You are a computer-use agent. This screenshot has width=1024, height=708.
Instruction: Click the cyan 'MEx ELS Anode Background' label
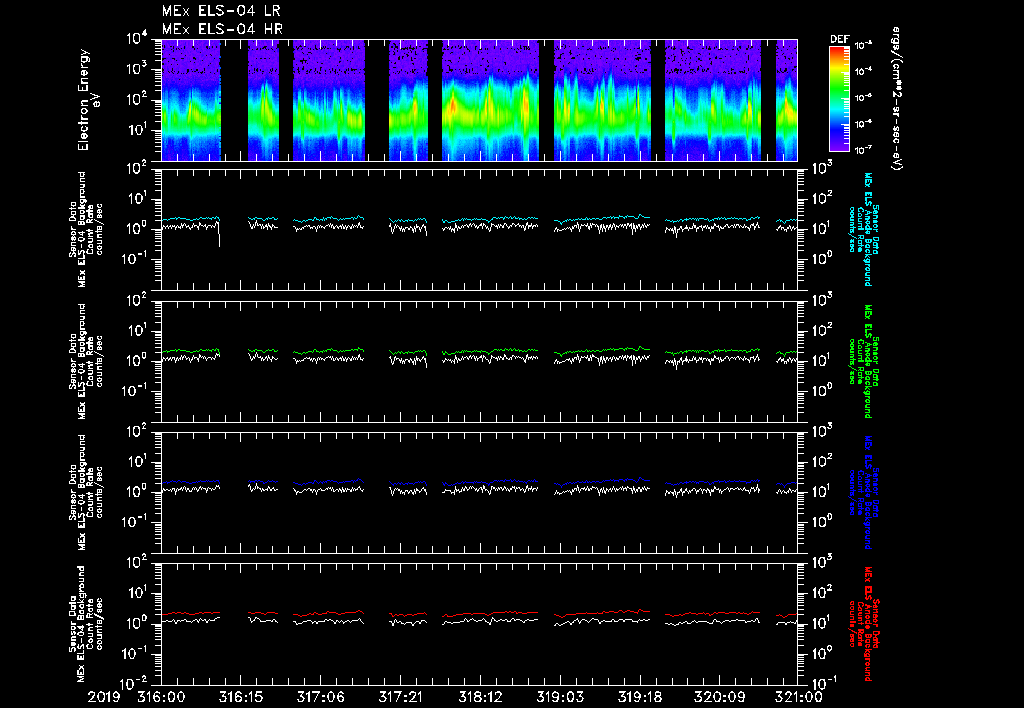[868, 229]
